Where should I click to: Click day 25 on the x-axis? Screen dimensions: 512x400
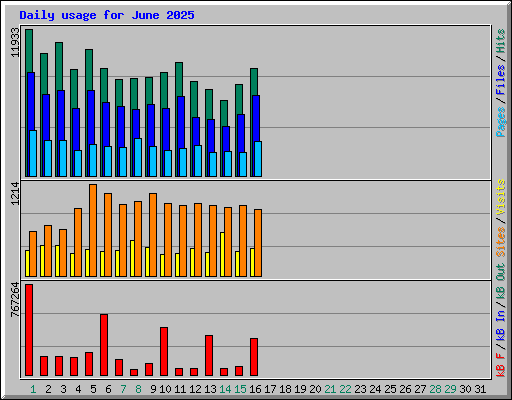pyautogui.click(x=390, y=389)
